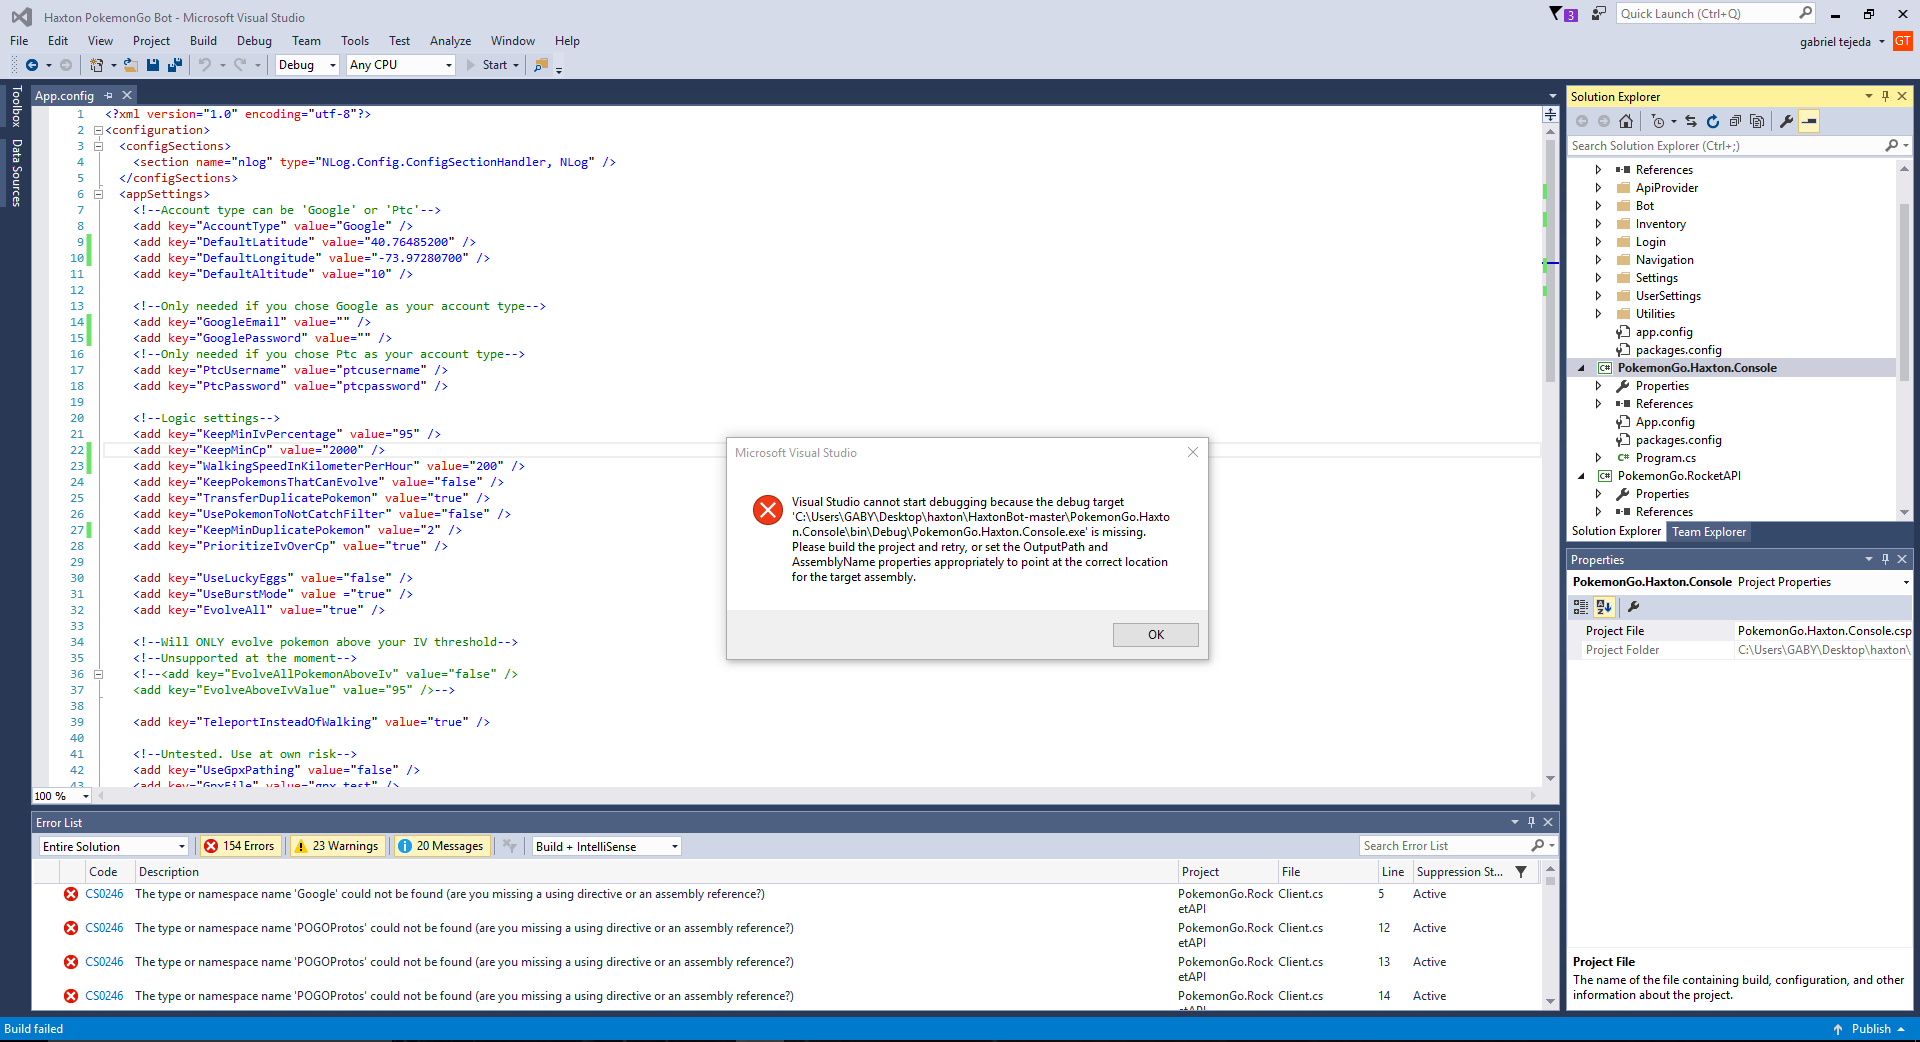Screen dimensions: 1920x1042
Task: Open the CS0246 link on the line 12 row
Action: [x=104, y=928]
